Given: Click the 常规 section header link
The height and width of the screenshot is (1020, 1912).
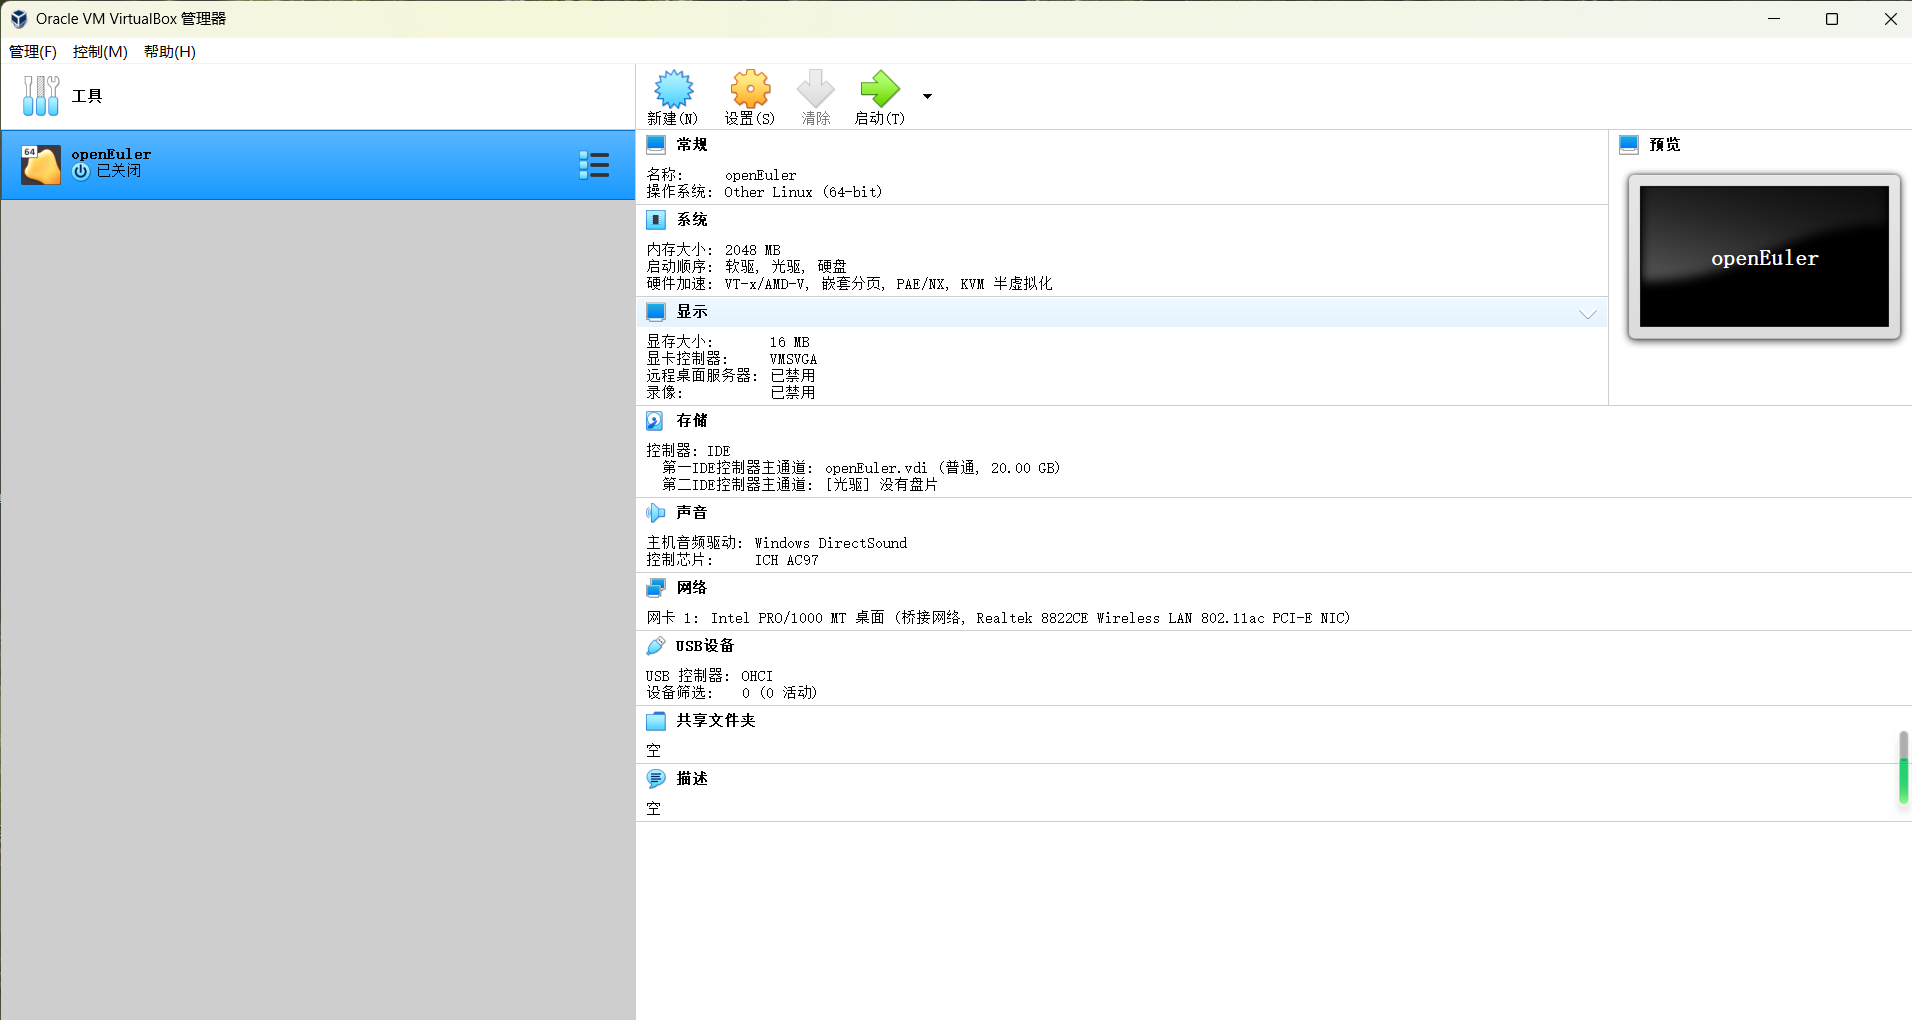Looking at the screenshot, I should point(692,145).
